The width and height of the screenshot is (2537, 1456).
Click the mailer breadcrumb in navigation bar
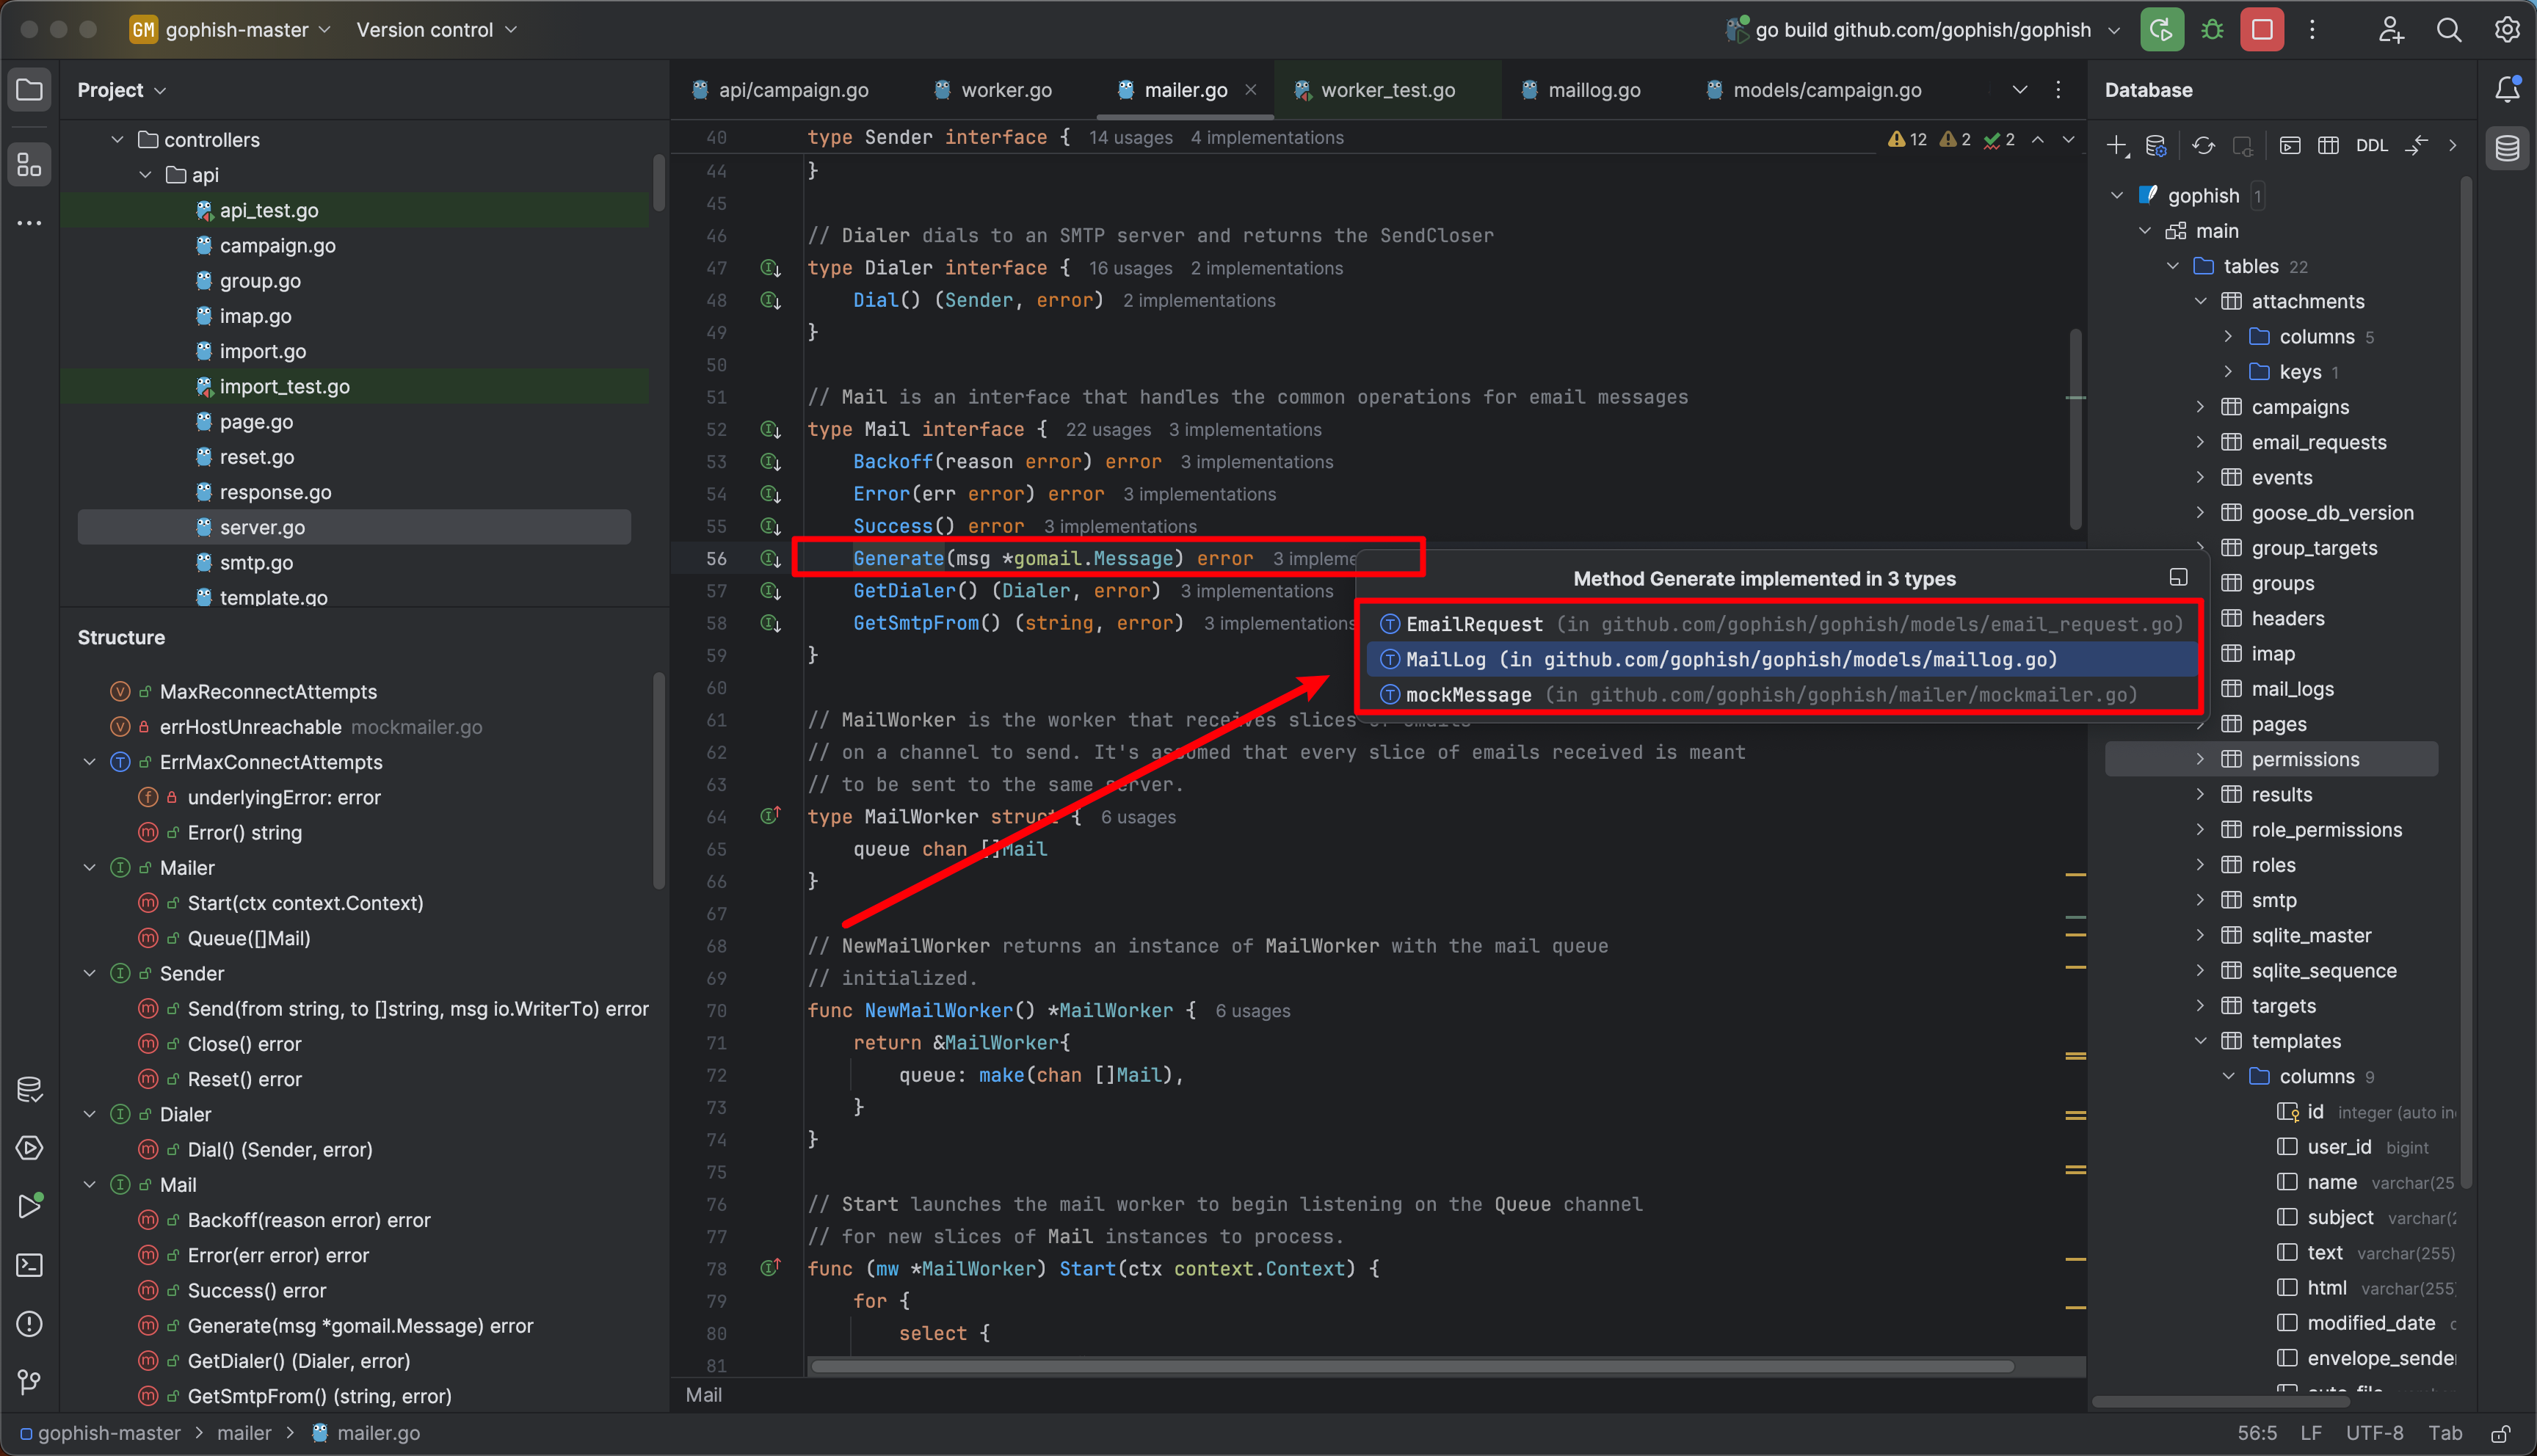(x=244, y=1433)
